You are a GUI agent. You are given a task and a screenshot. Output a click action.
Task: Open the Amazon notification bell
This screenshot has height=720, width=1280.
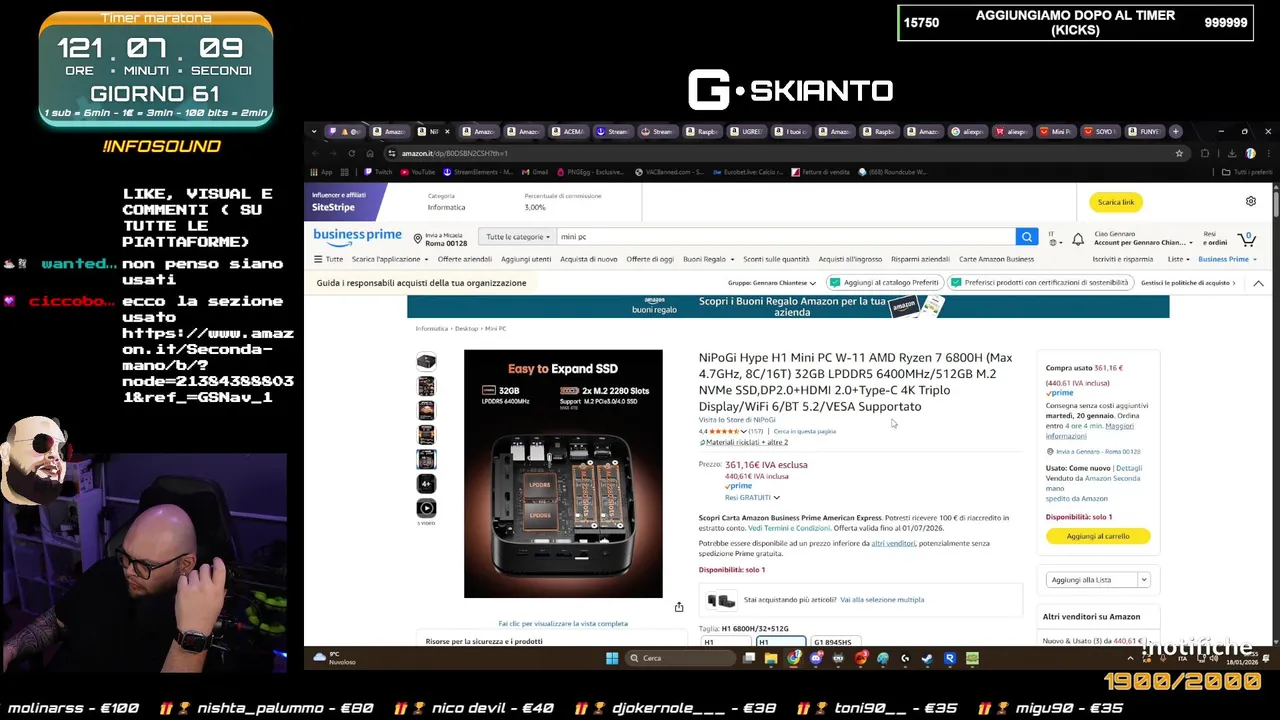pyautogui.click(x=1078, y=239)
